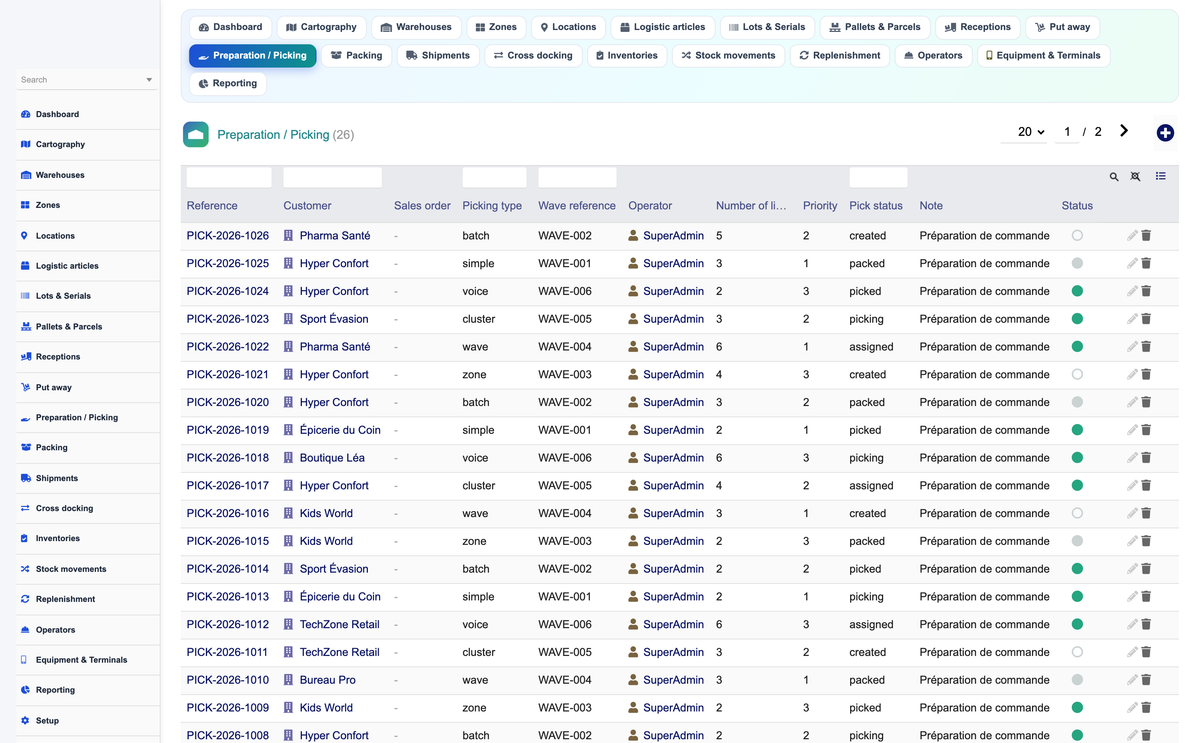Switch to the Packing tab
The height and width of the screenshot is (743, 1200).
[x=356, y=56]
